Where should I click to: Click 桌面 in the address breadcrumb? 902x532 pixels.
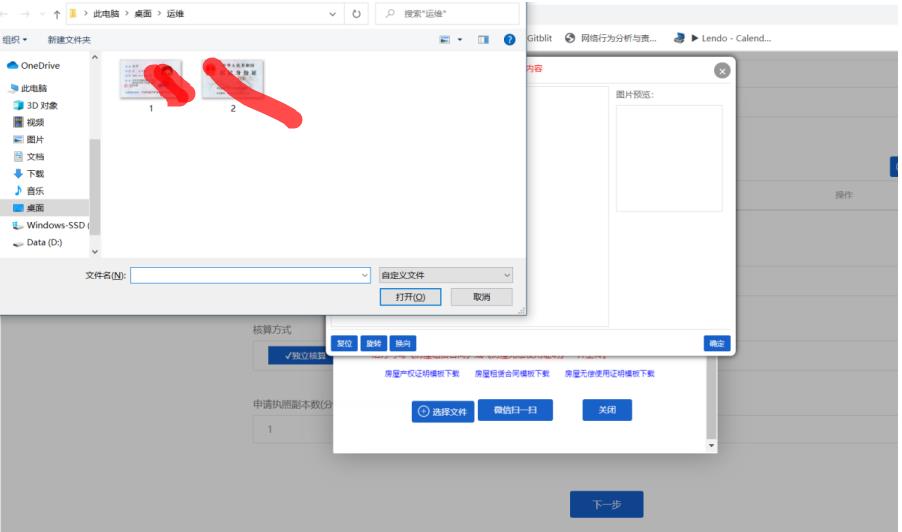[143, 14]
